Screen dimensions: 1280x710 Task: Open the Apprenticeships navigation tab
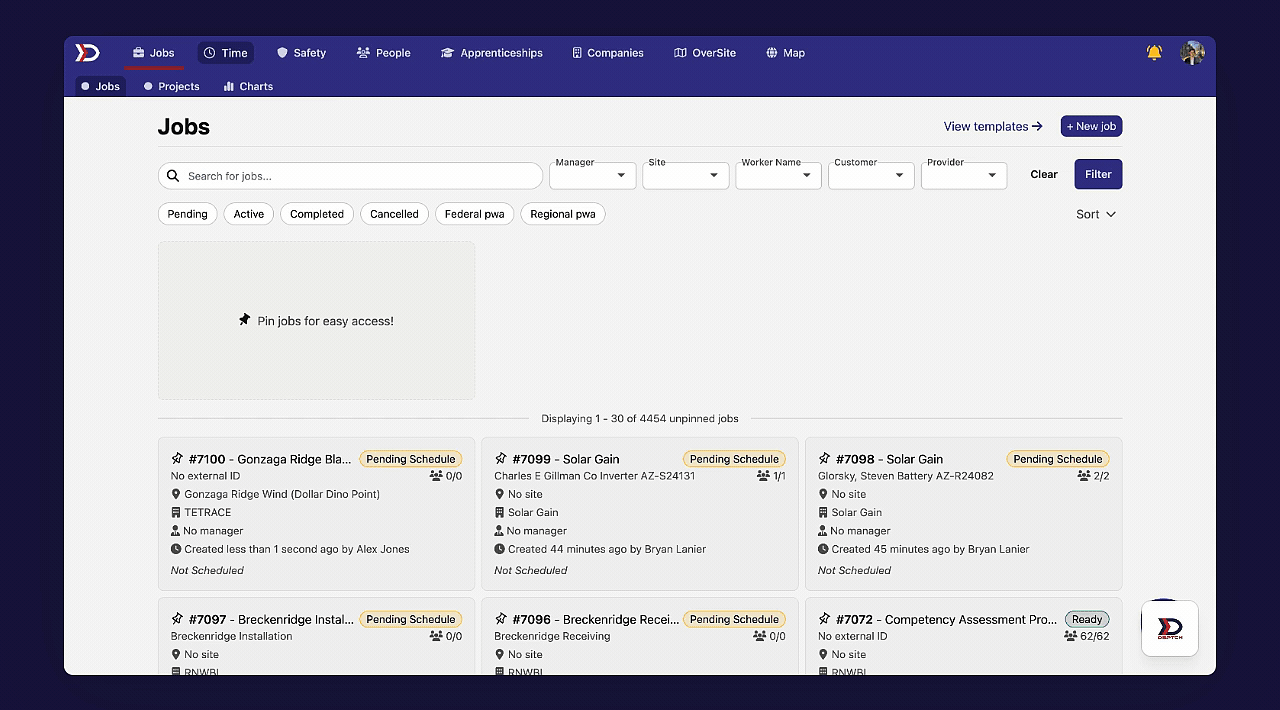tap(491, 53)
